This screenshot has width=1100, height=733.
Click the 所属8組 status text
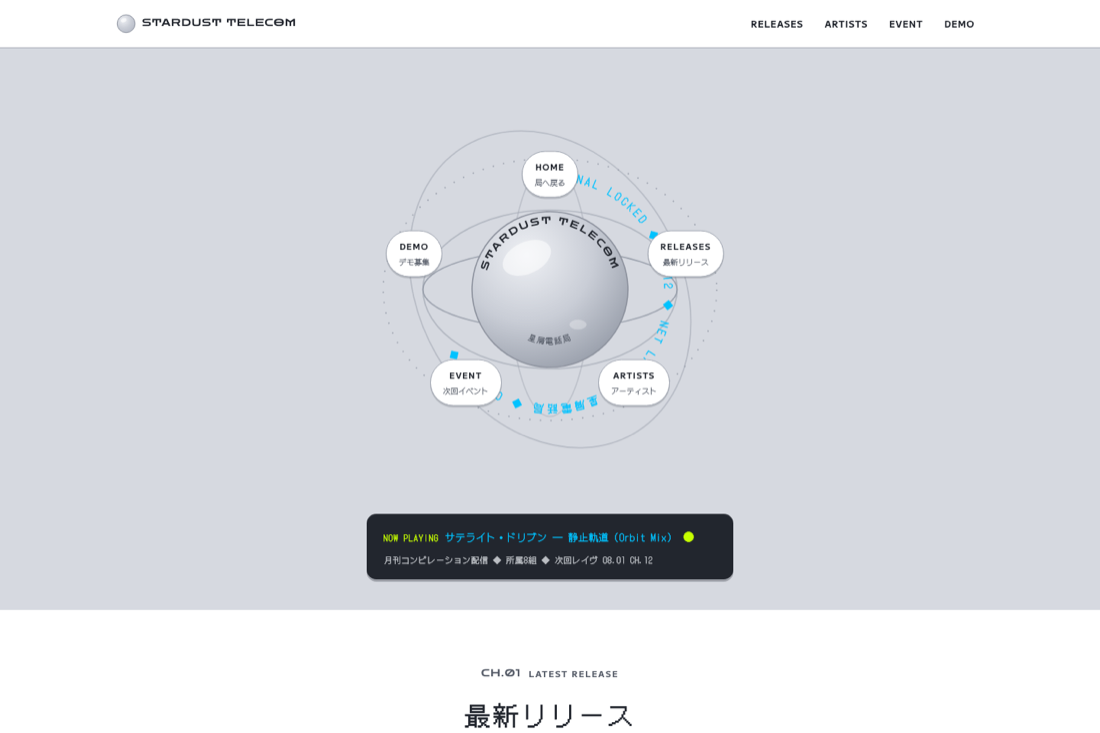[521, 560]
